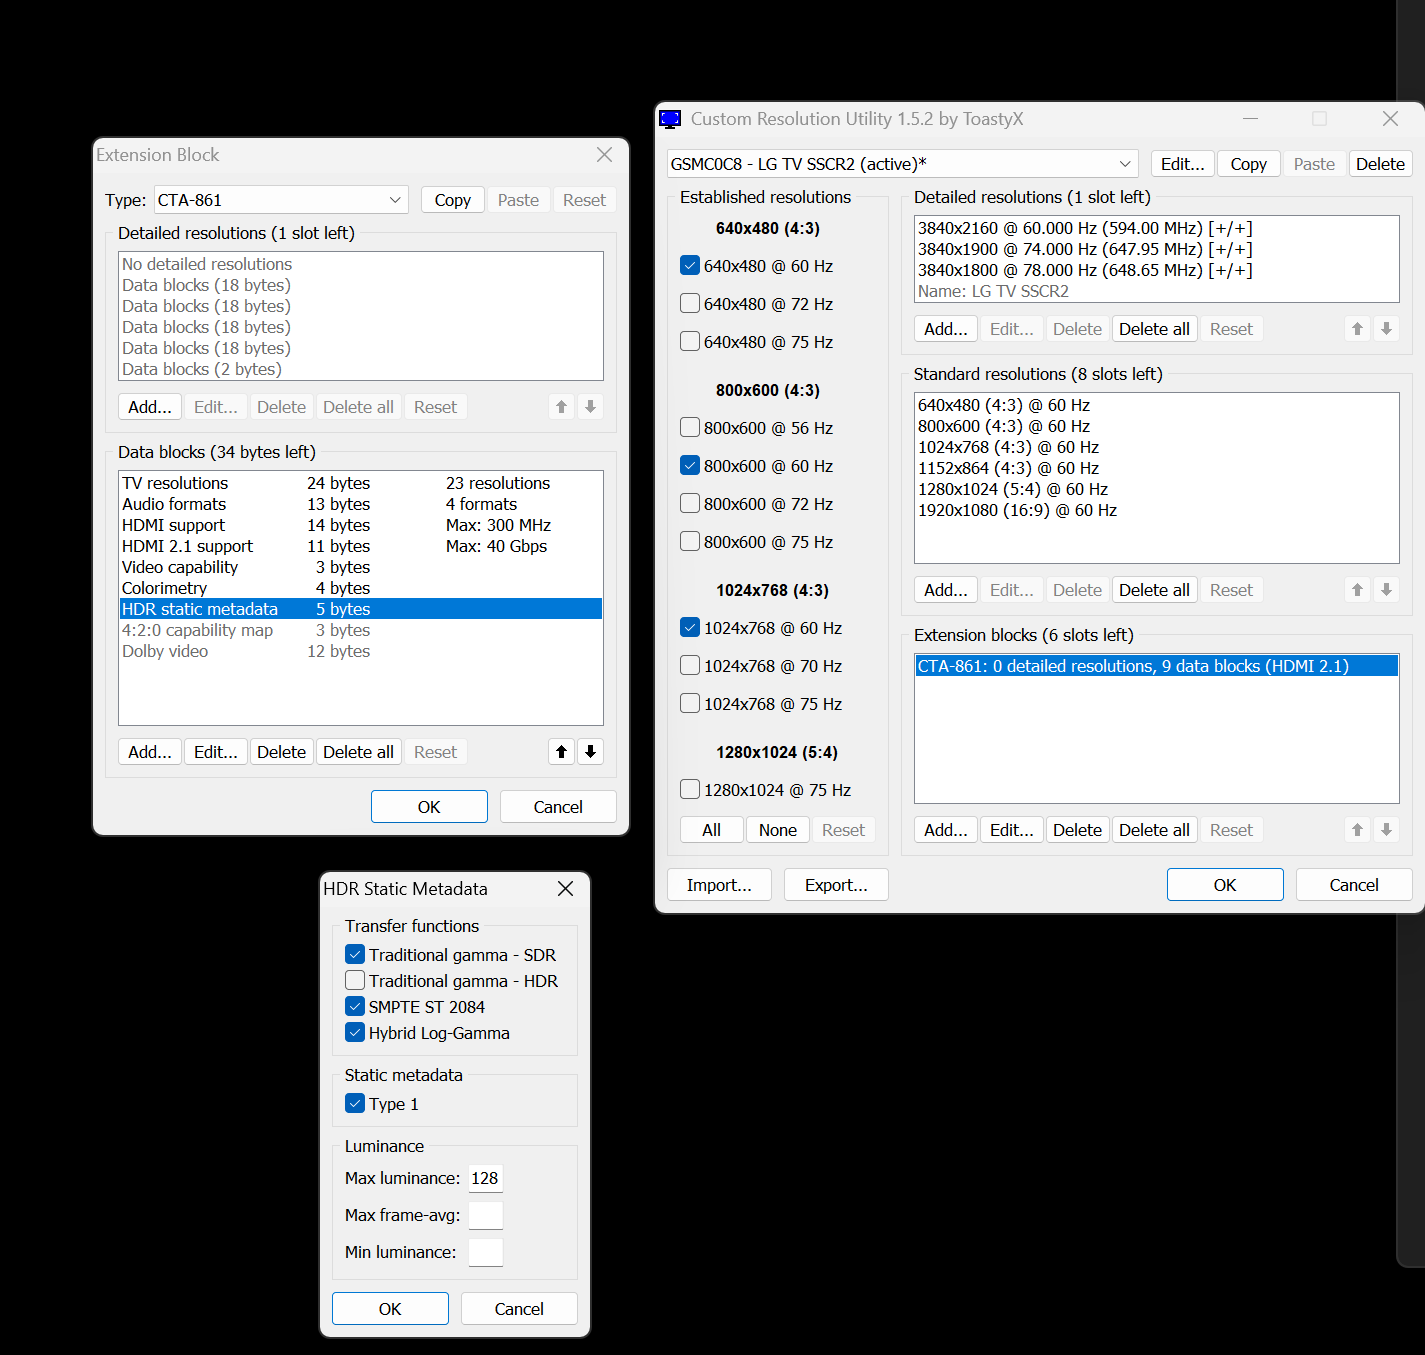Move selected standard resolution up with arrow
This screenshot has width=1425, height=1355.
click(1357, 589)
